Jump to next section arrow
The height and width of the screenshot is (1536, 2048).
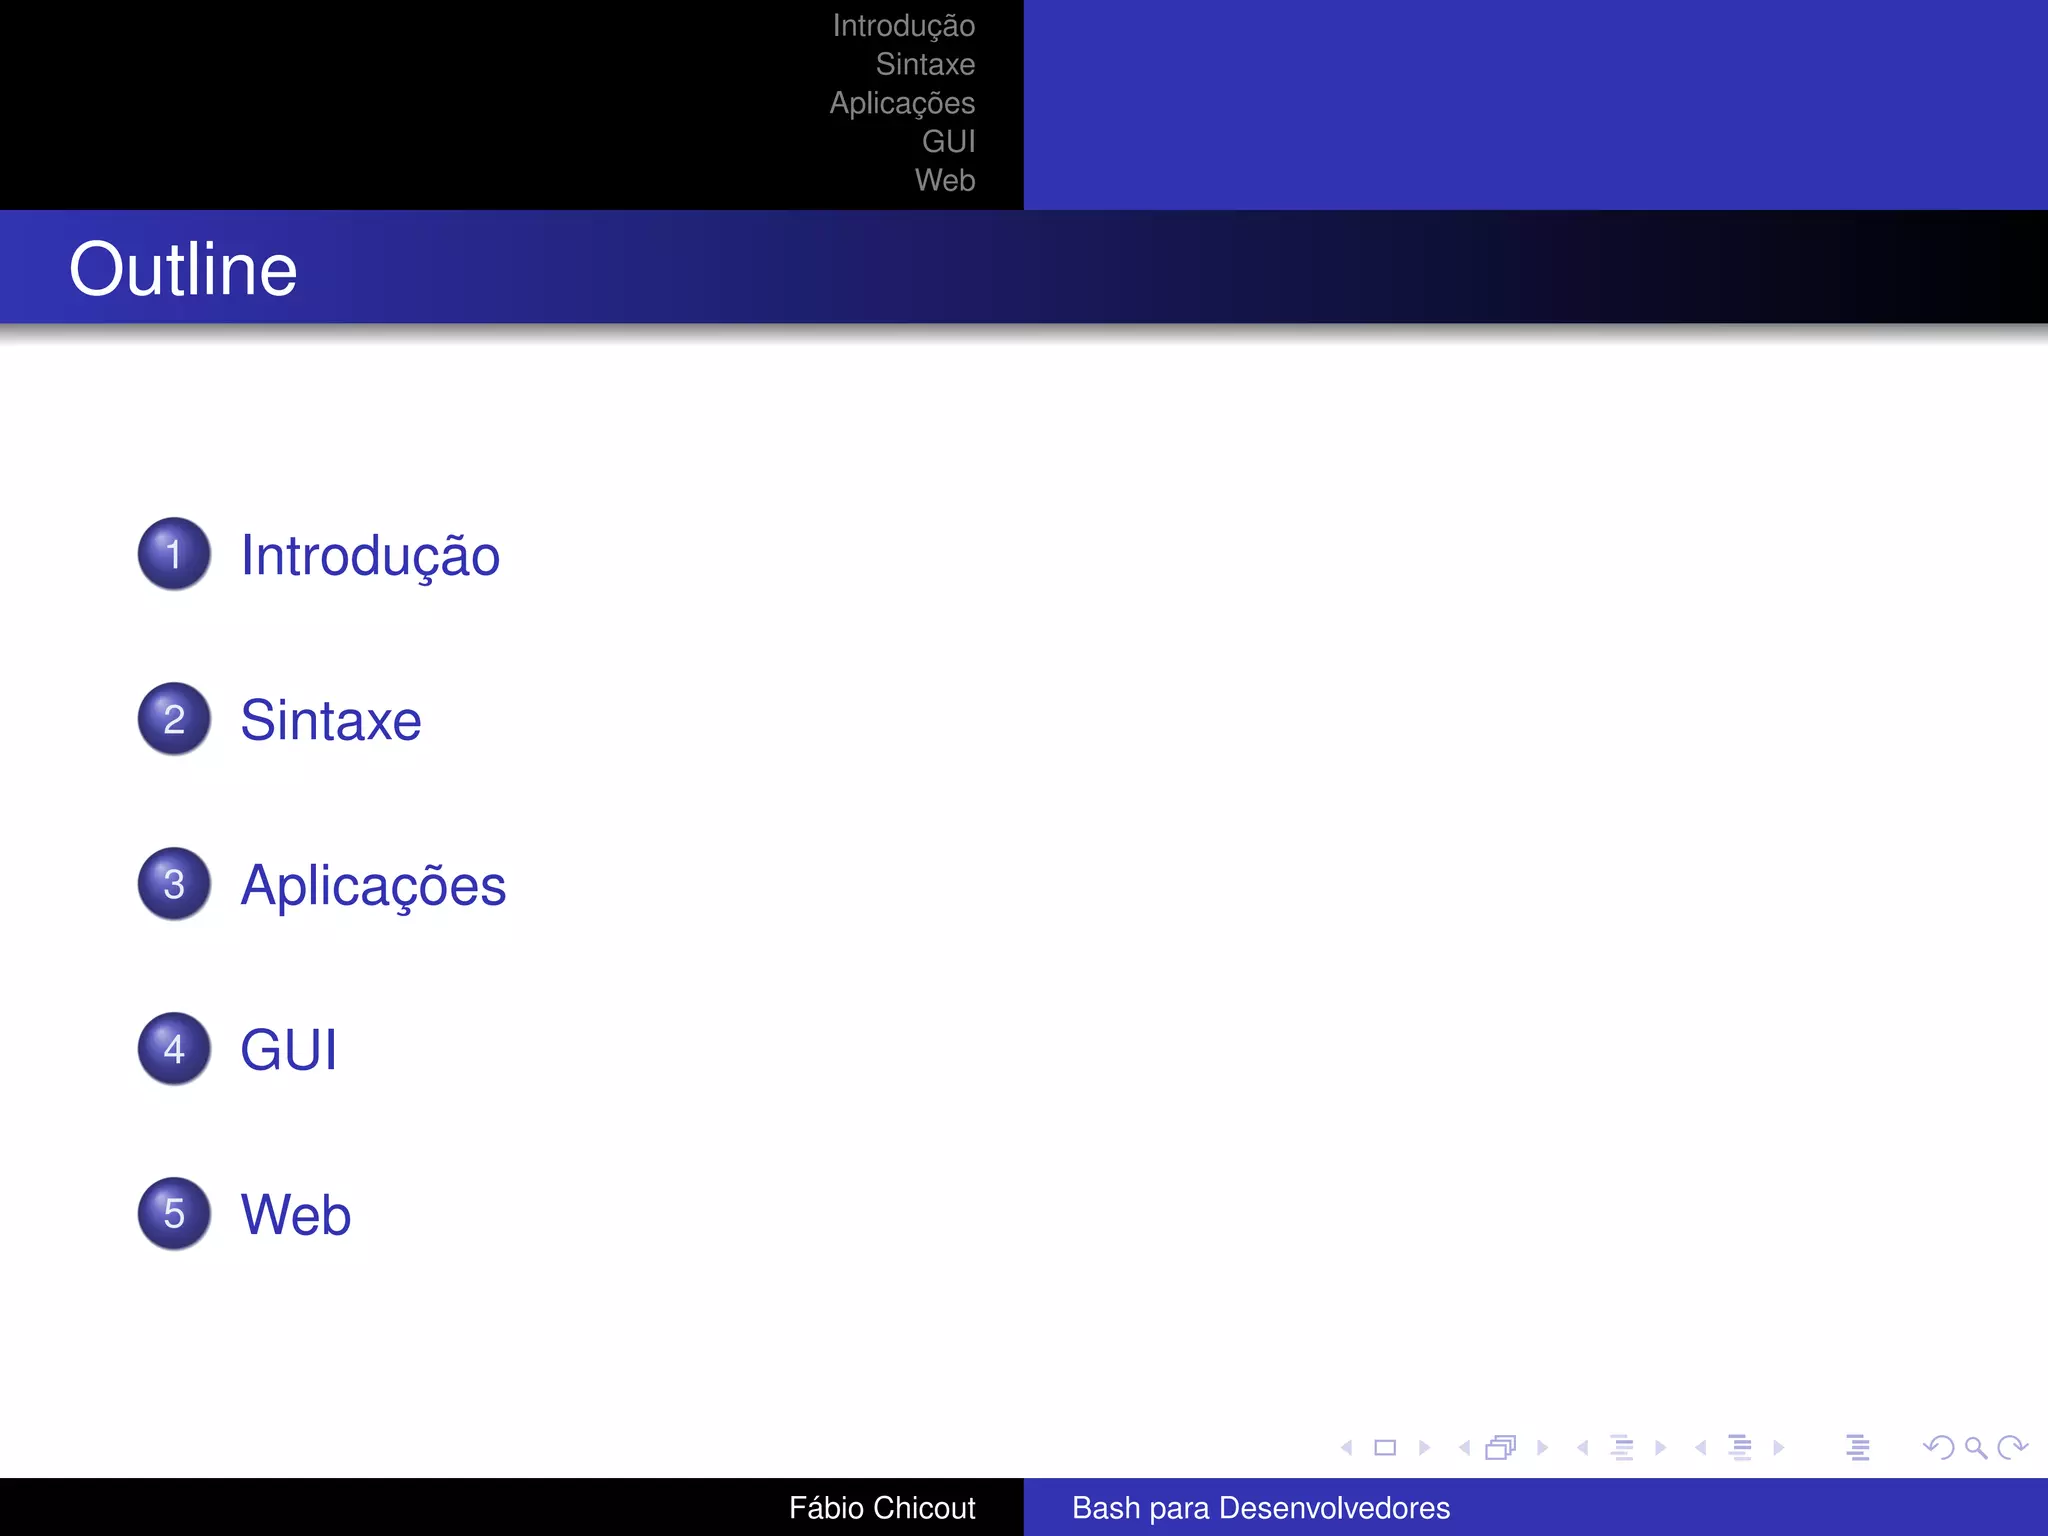[1778, 1447]
